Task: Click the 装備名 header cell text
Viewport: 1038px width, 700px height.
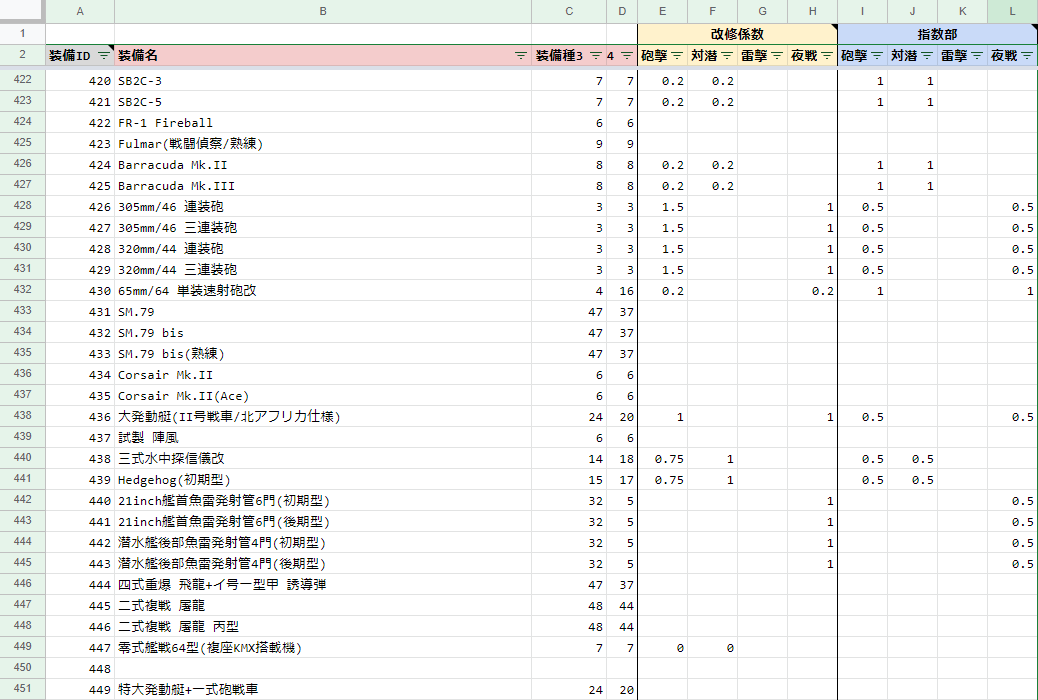Action: pos(138,56)
